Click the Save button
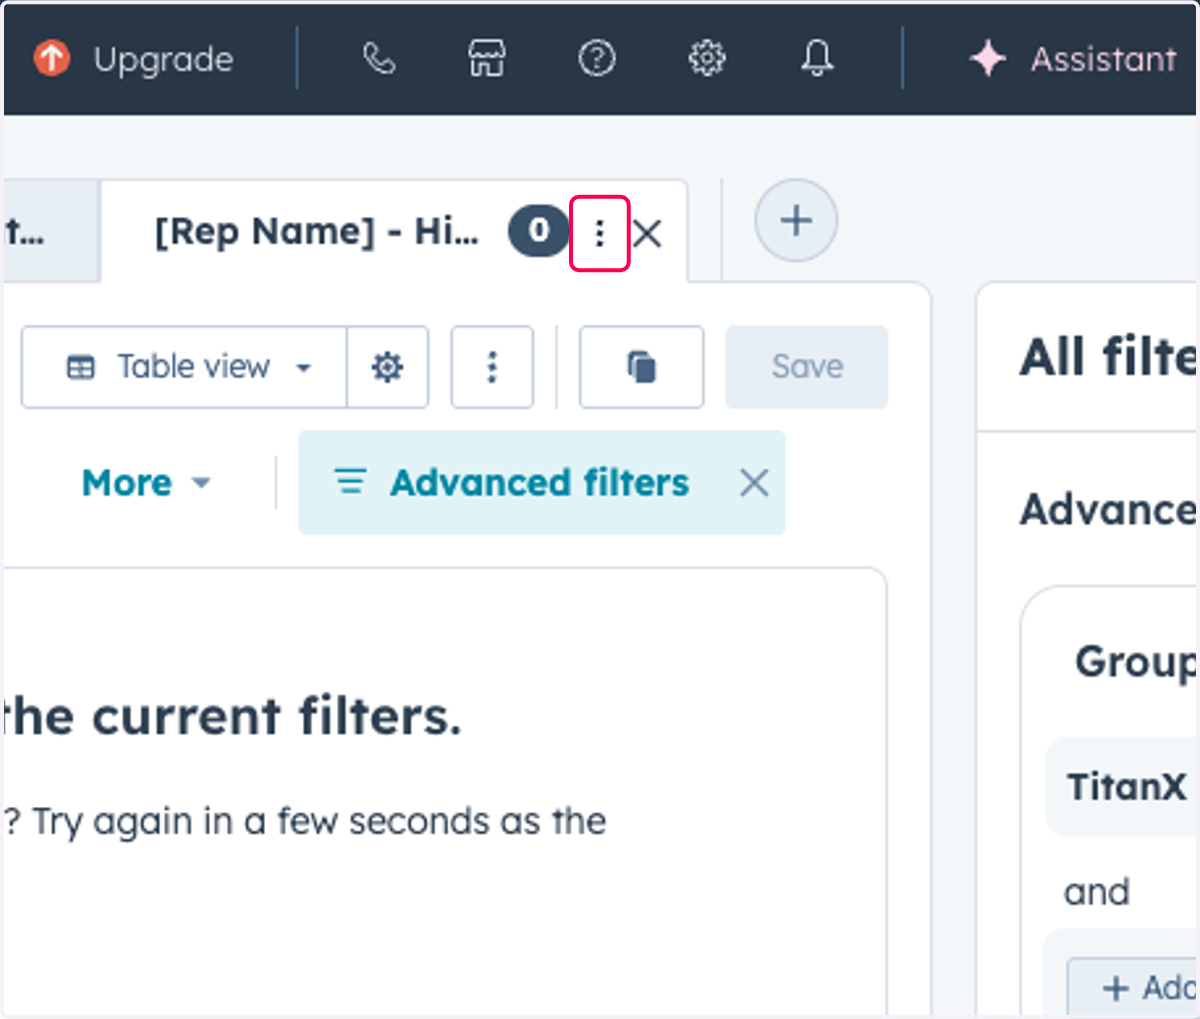1200x1019 pixels. click(x=807, y=367)
